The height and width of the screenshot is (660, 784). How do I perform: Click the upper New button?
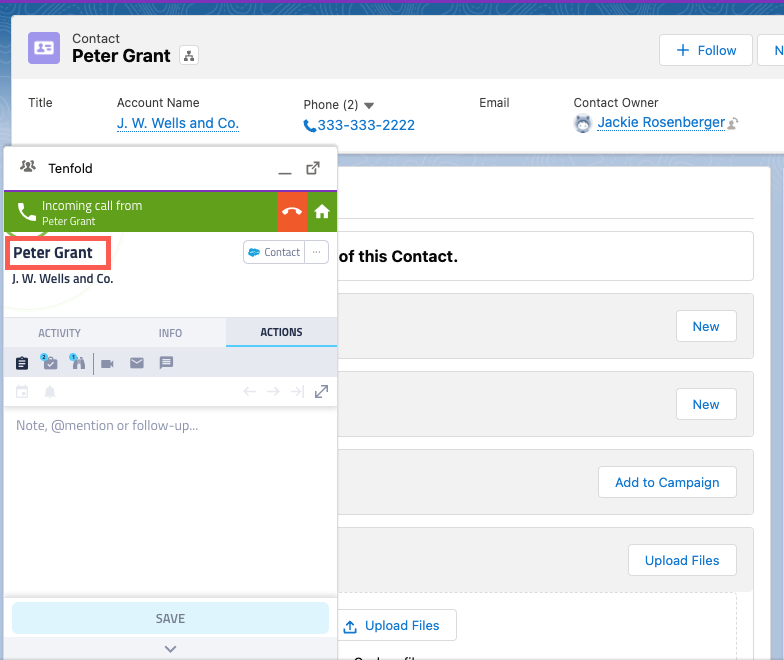coord(706,326)
